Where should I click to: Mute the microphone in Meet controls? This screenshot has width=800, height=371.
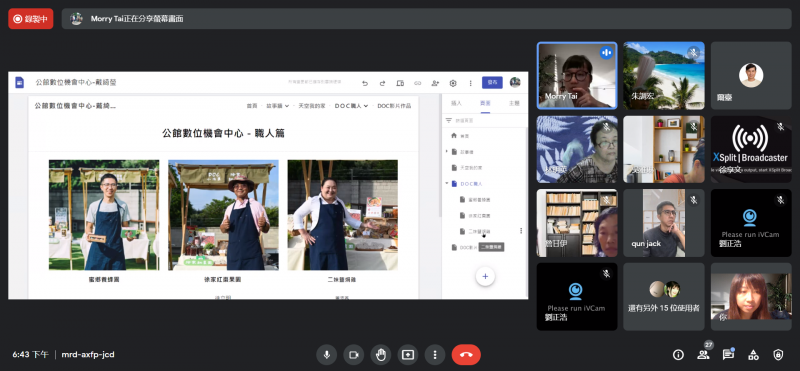tap(327, 355)
